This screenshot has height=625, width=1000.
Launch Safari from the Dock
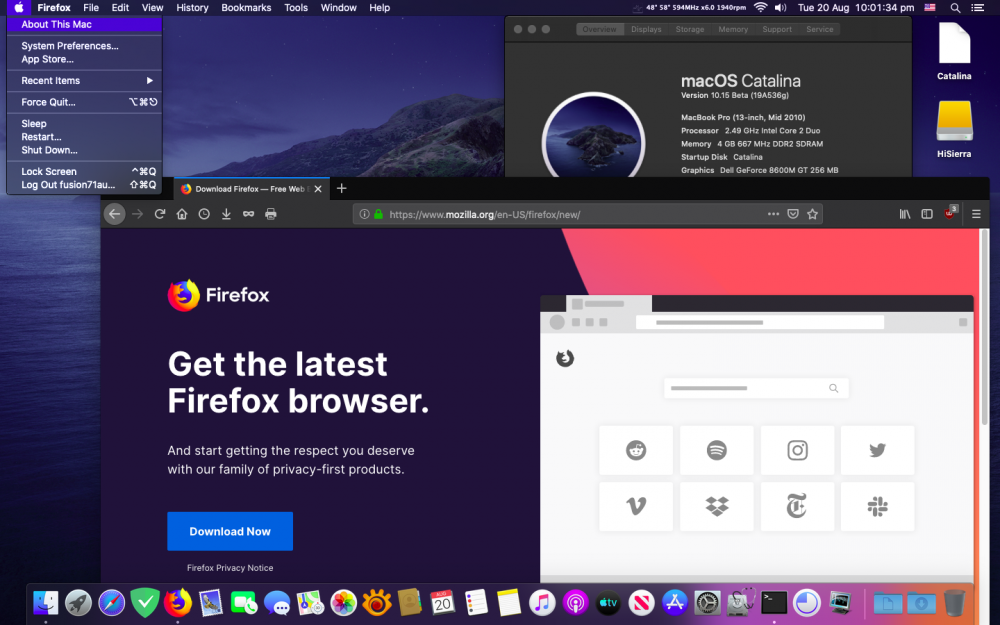coord(112,603)
